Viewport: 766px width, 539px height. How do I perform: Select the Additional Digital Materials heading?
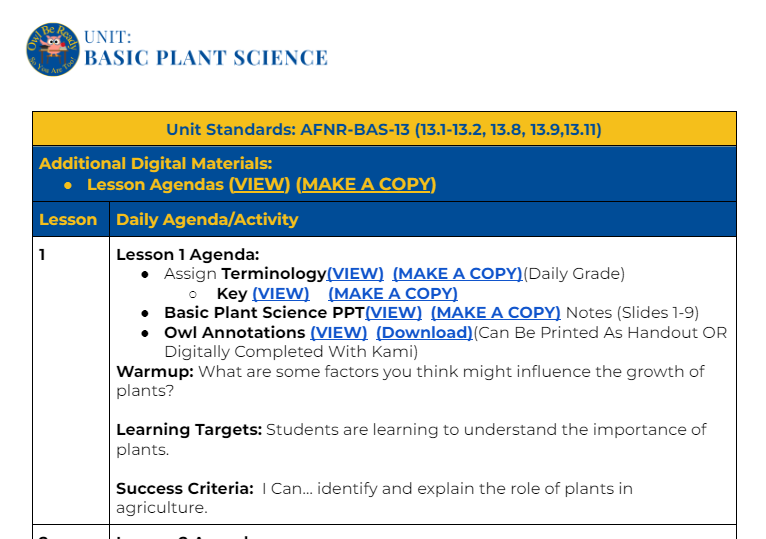155,164
